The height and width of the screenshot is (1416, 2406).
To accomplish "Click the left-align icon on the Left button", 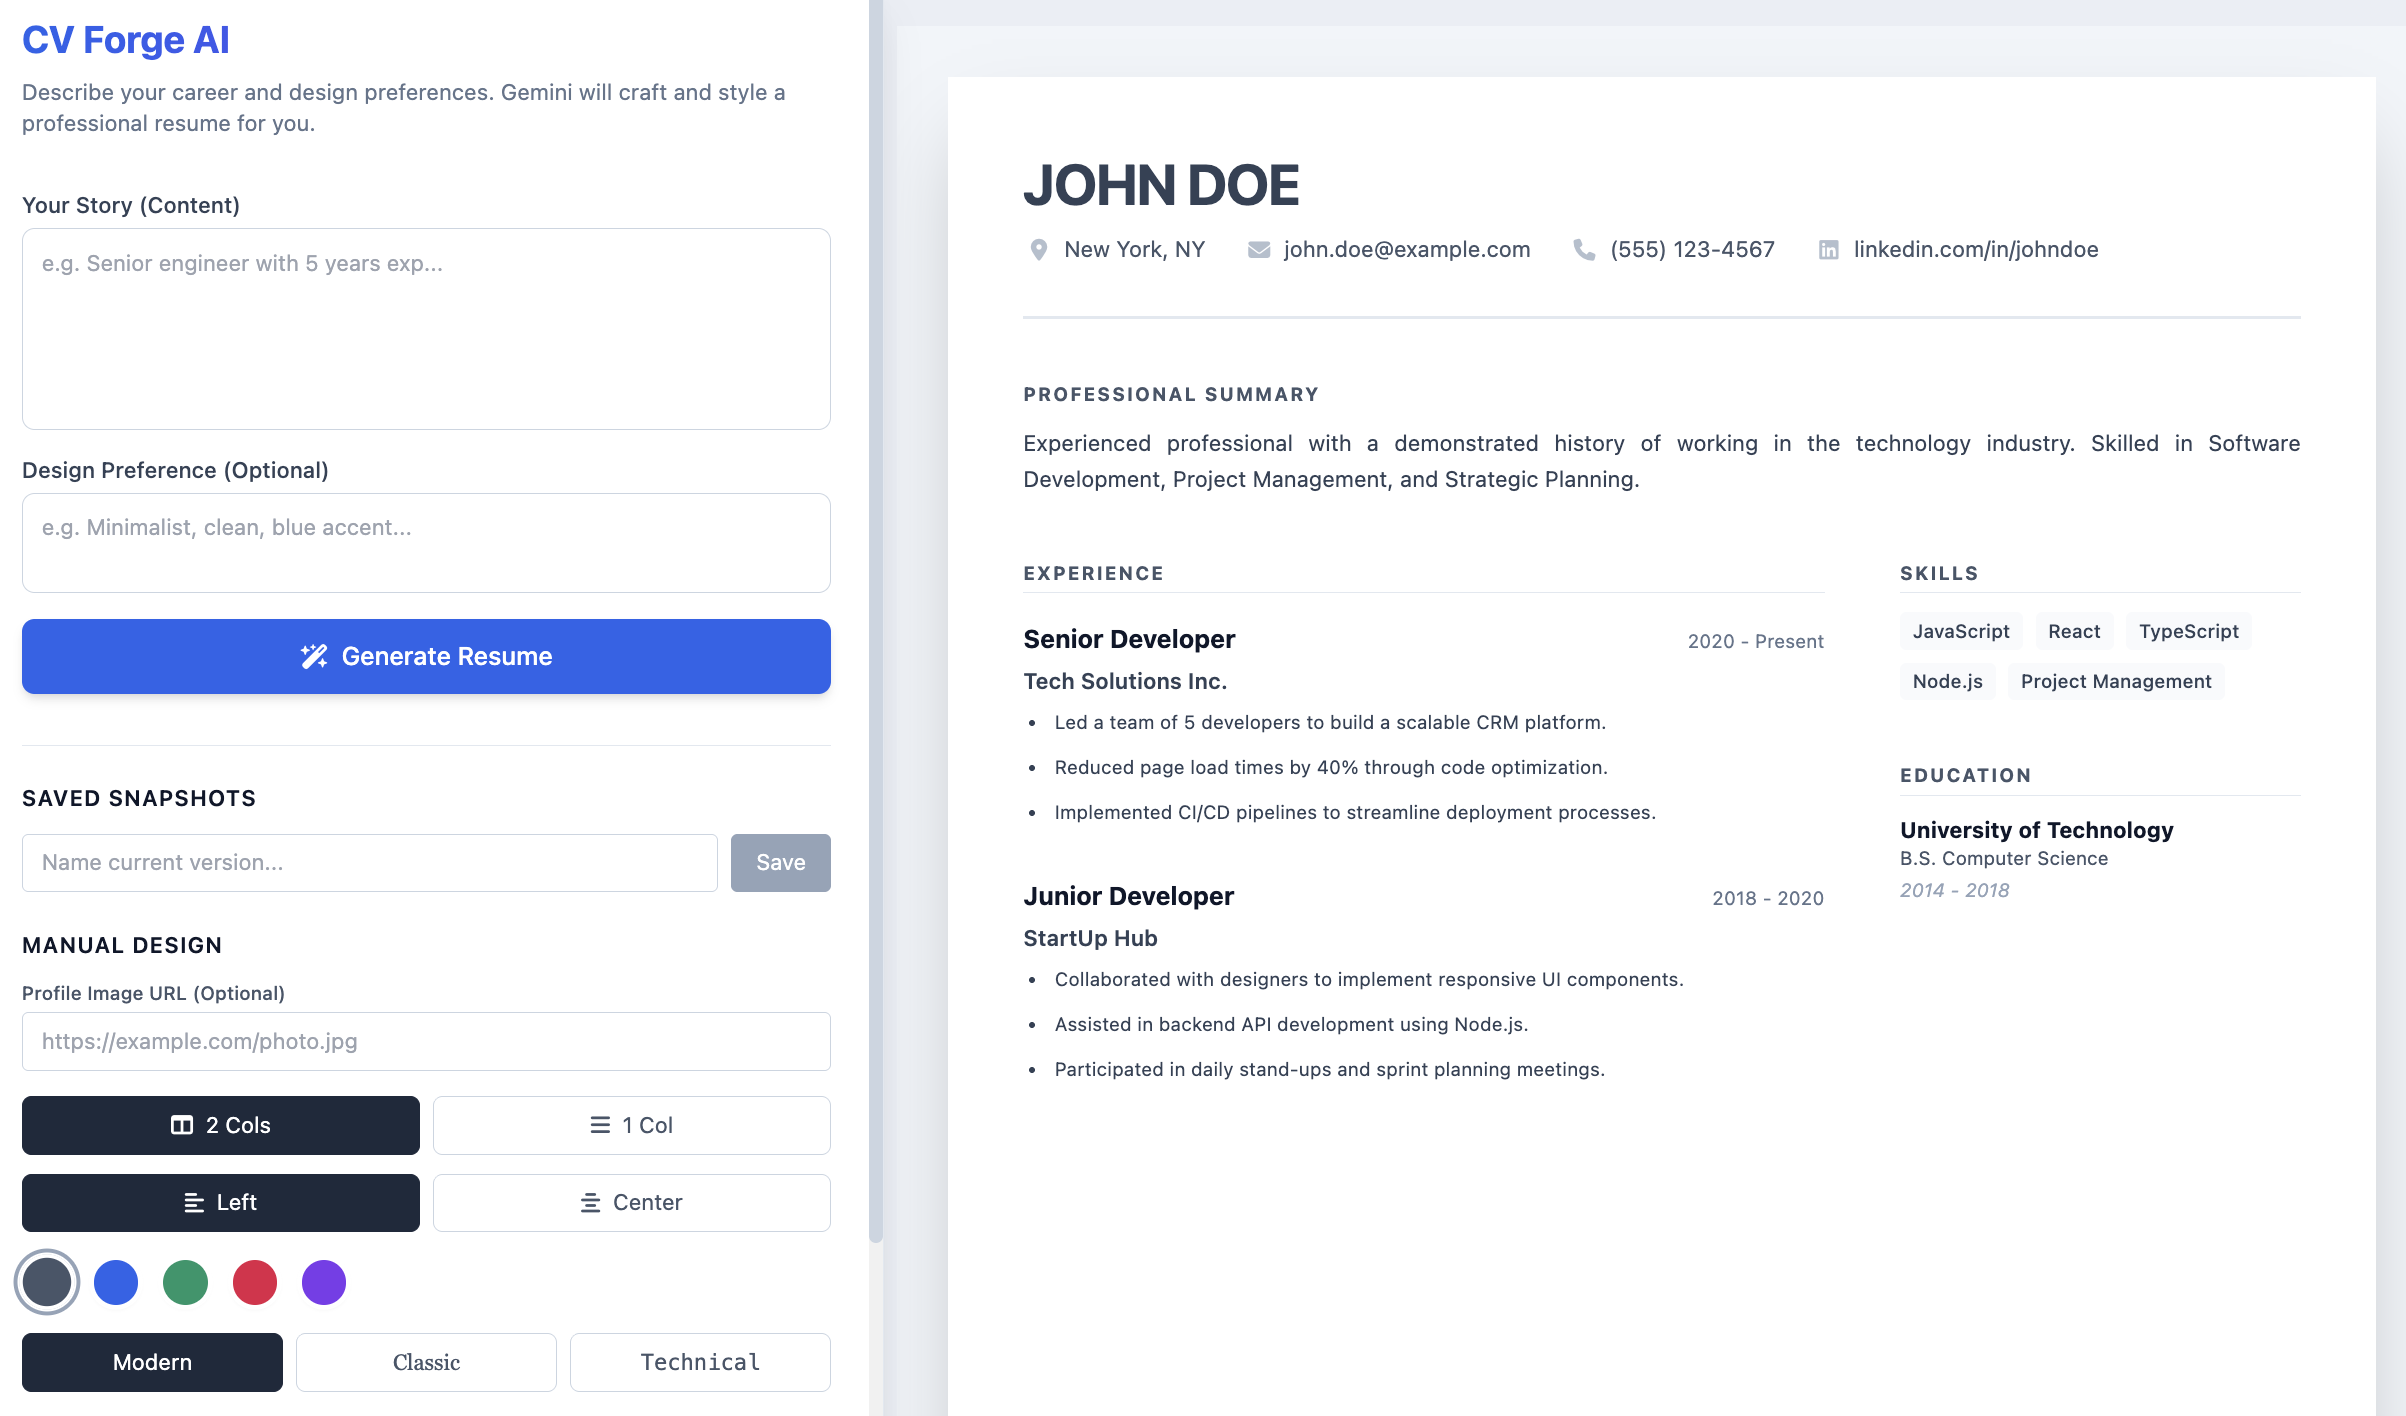I will 196,1203.
